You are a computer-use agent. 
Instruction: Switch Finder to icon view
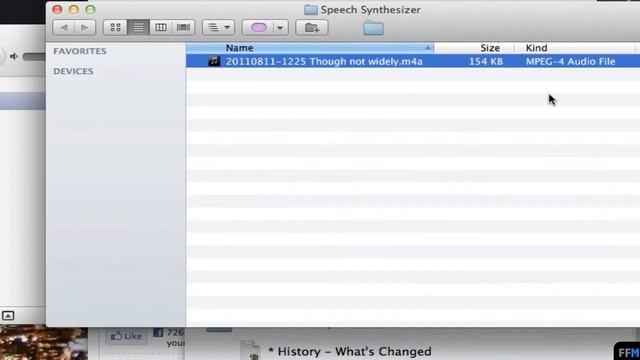[x=116, y=27]
